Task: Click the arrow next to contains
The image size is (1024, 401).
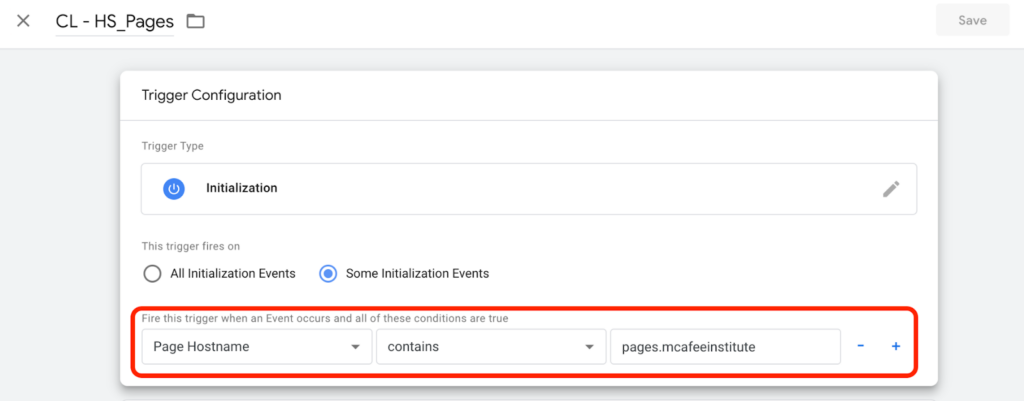Action: [x=590, y=347]
